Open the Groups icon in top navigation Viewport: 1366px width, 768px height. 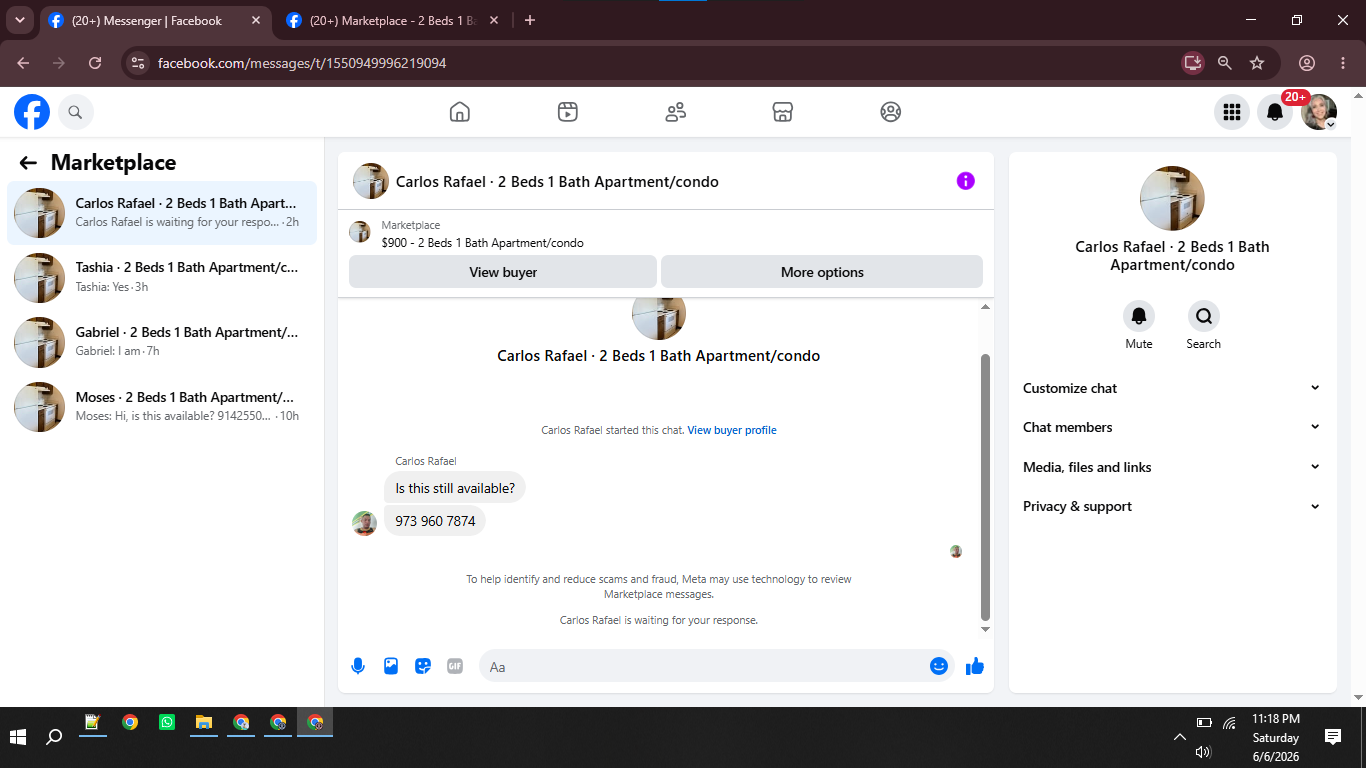[x=891, y=112]
